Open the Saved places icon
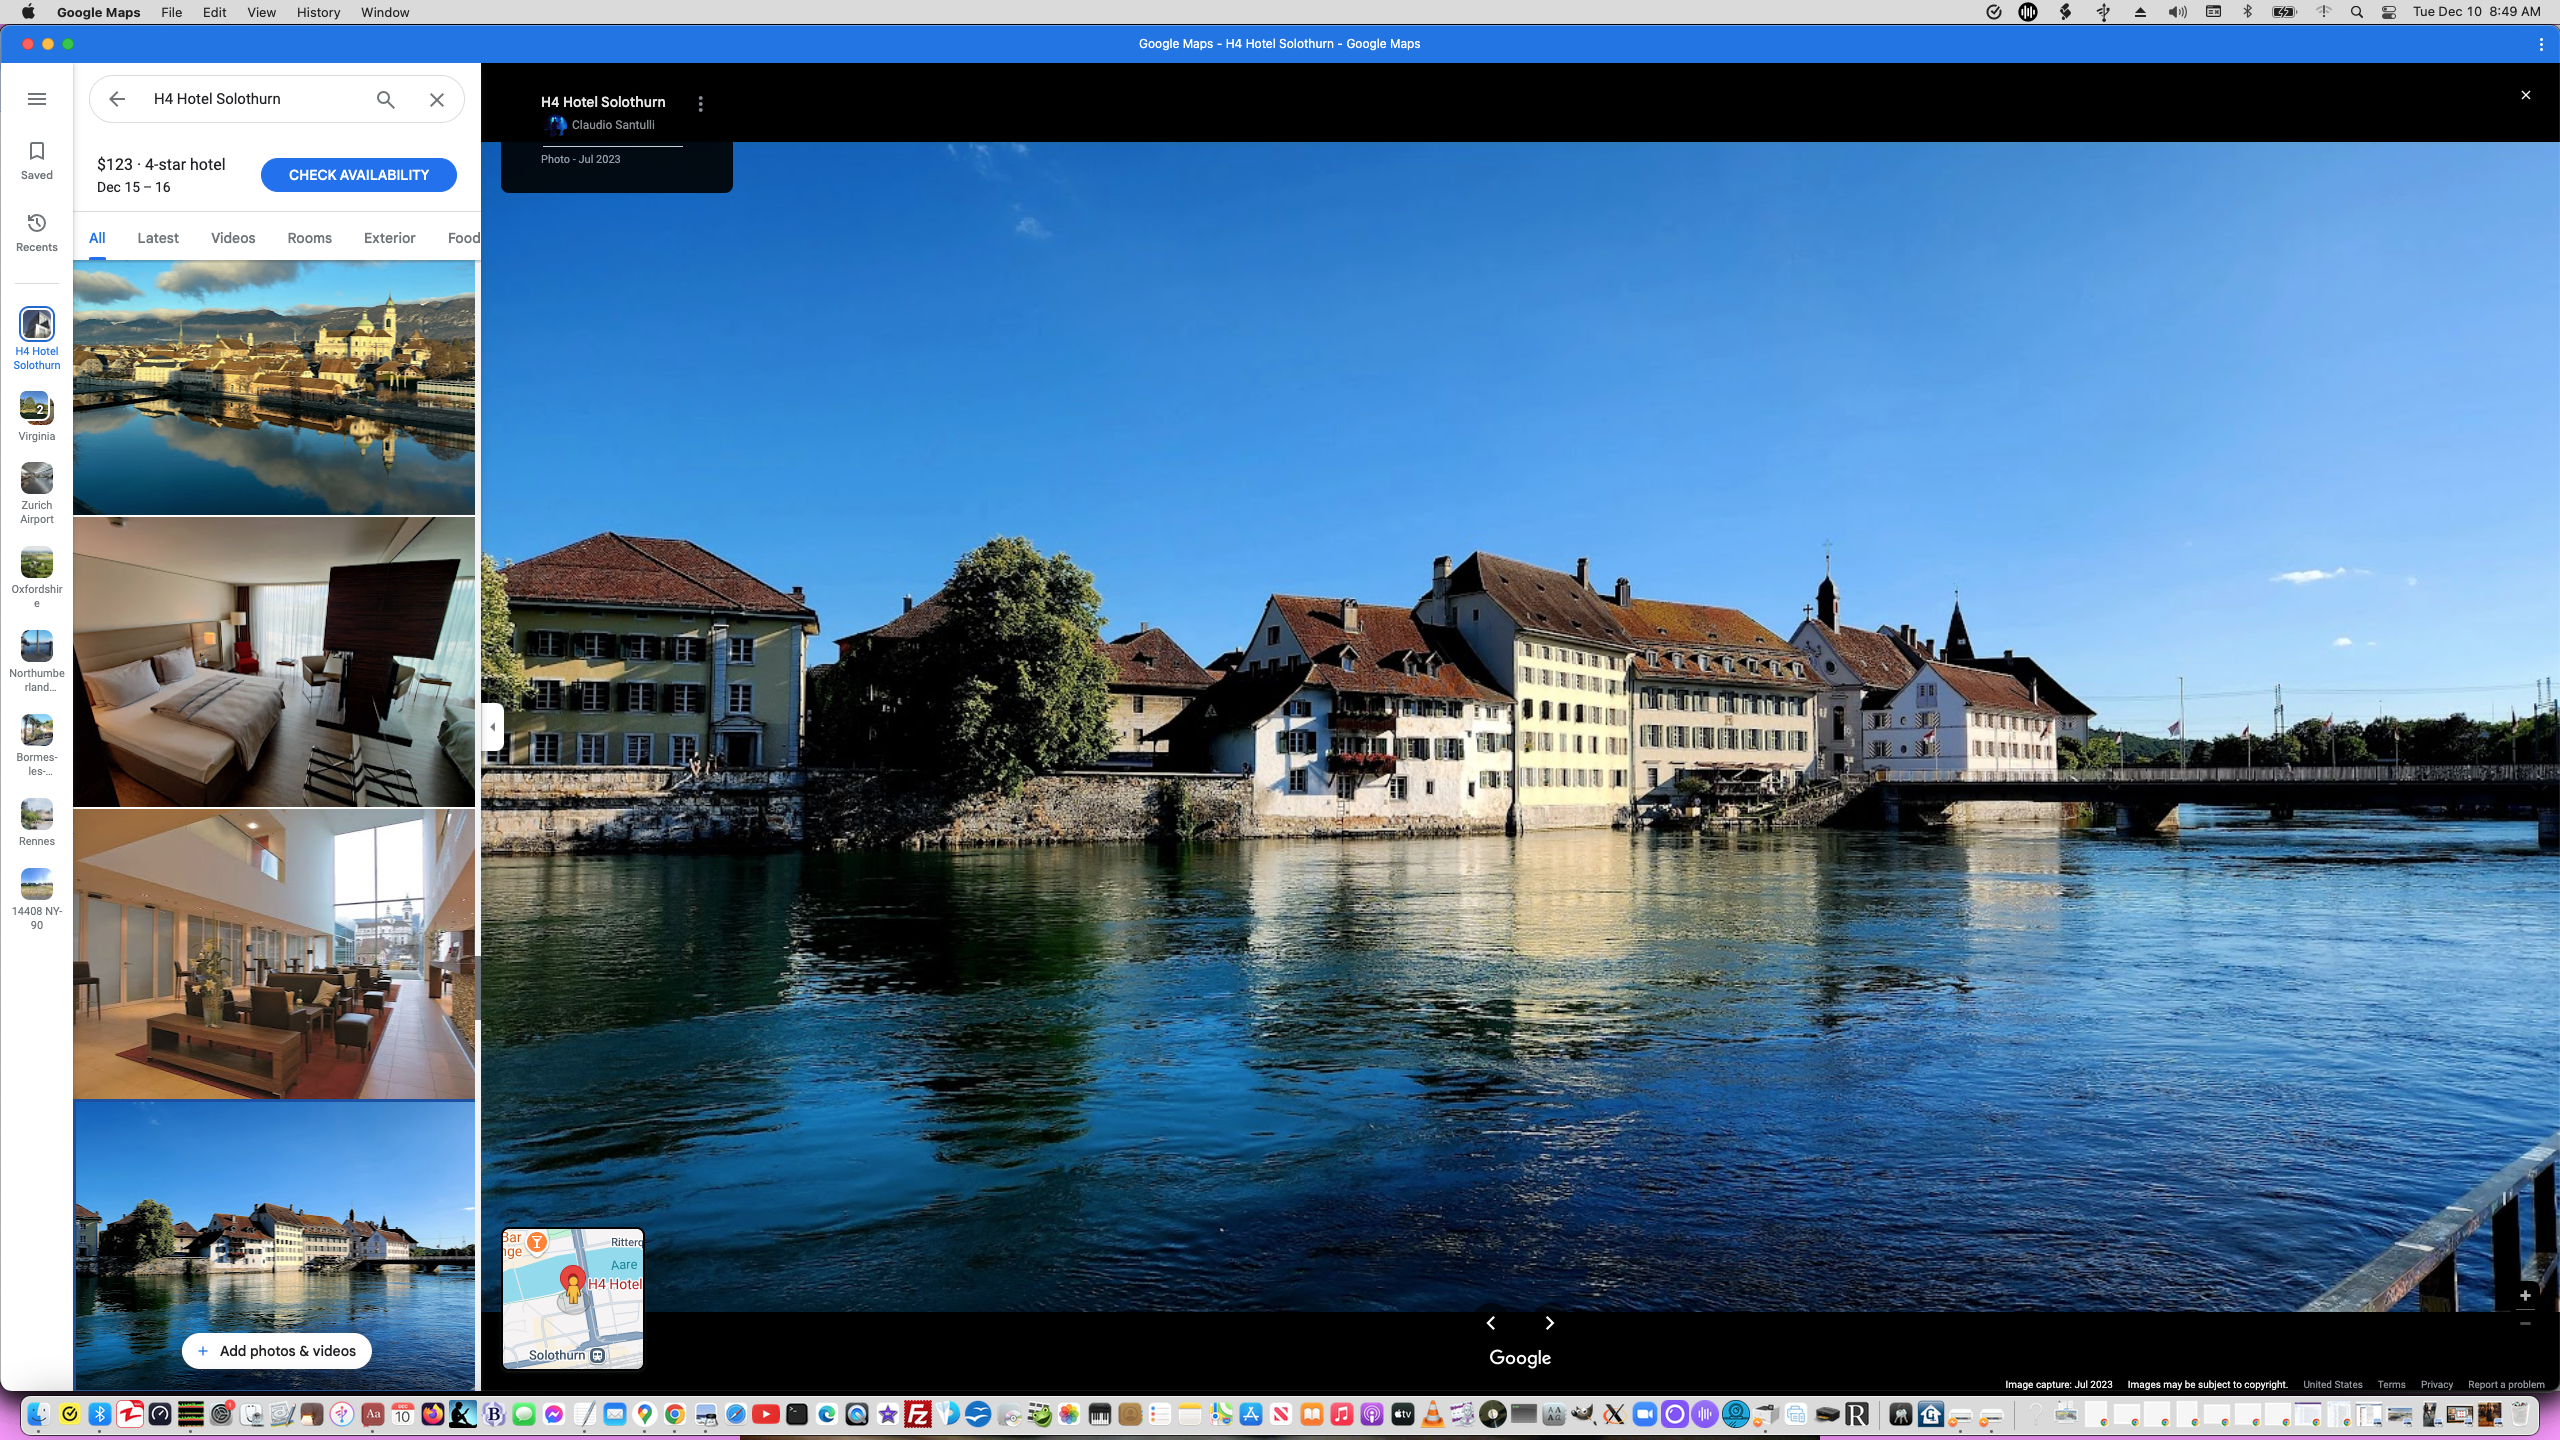2560x1440 pixels. 37,160
